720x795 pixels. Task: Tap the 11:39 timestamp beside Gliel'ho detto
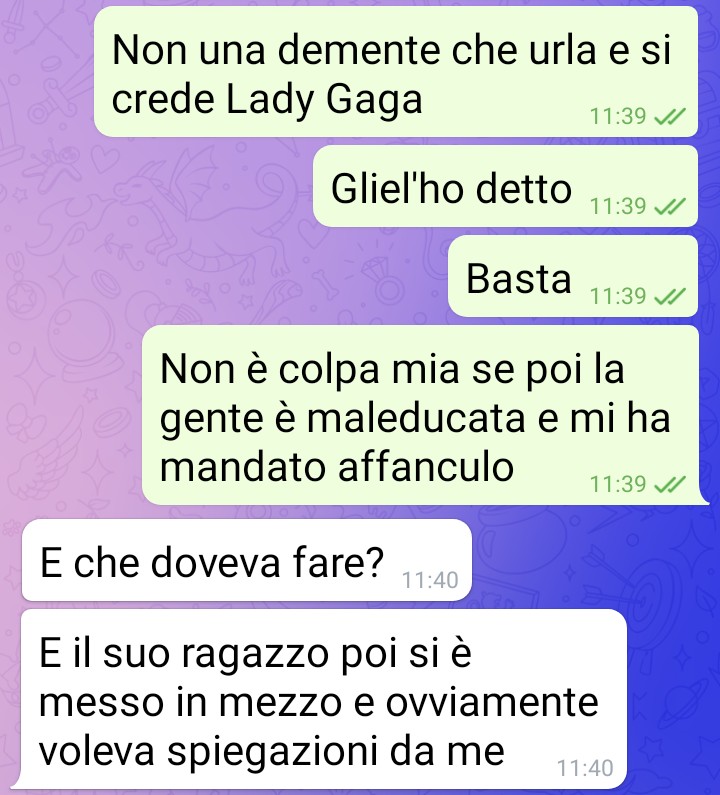coord(618,206)
